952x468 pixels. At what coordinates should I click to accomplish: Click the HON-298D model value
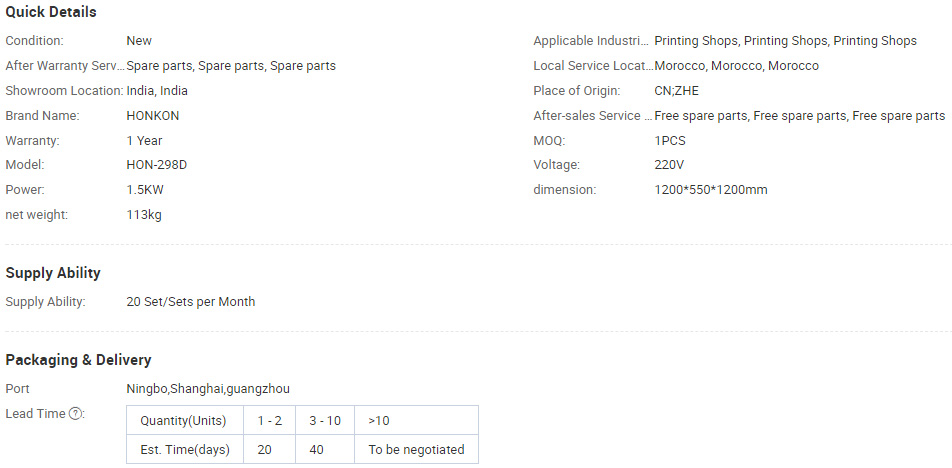[x=157, y=165]
